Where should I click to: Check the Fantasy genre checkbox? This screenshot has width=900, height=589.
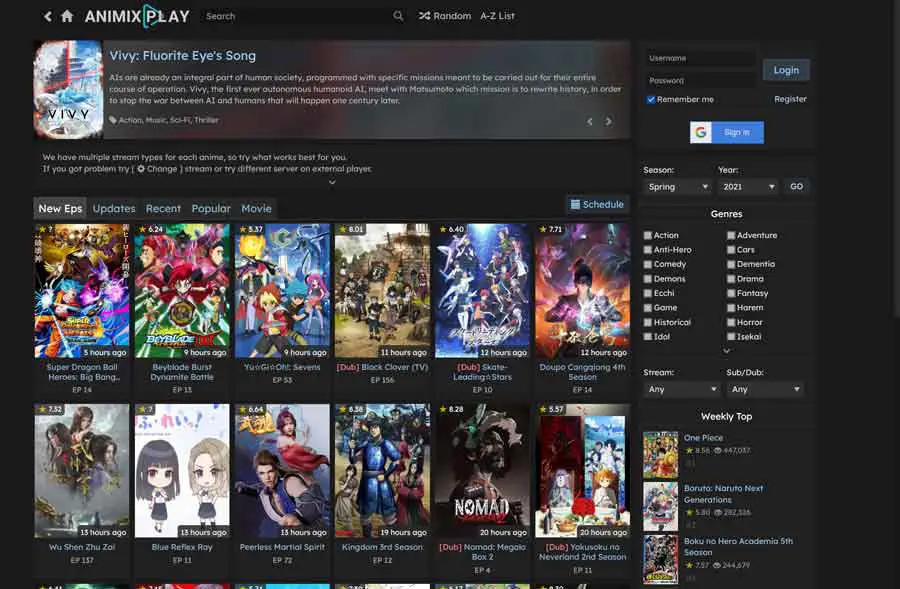731,293
